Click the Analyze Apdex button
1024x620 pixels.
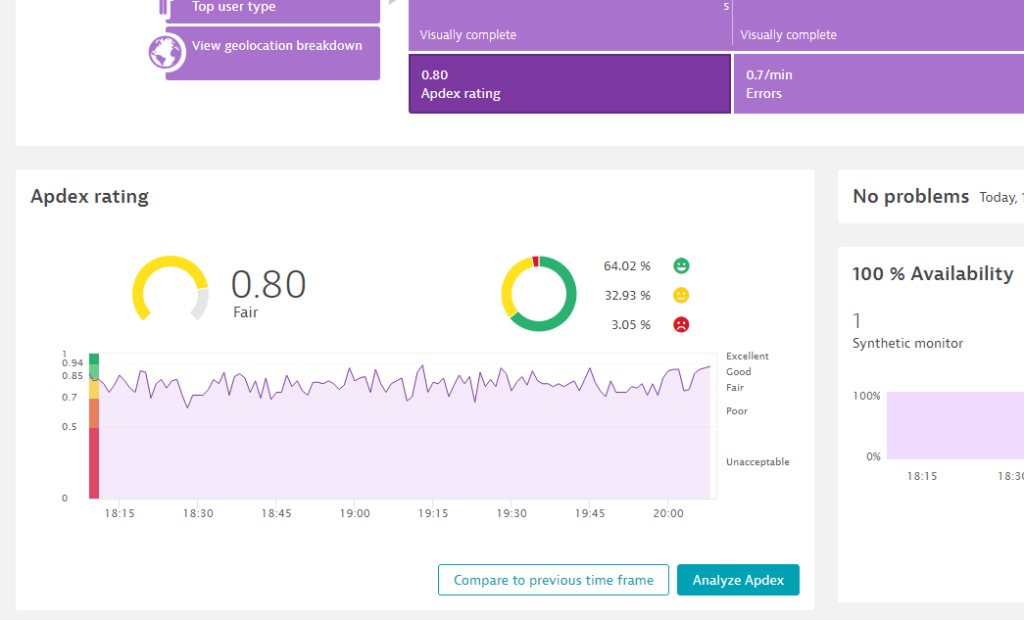pos(738,580)
